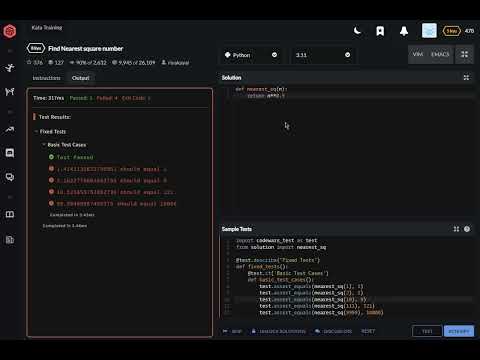Click the blue ATTEMPT button
The height and width of the screenshot is (360, 480).
pos(459,331)
